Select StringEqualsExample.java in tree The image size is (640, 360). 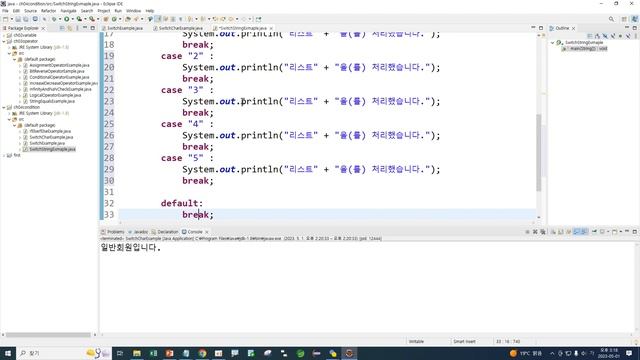(52, 101)
